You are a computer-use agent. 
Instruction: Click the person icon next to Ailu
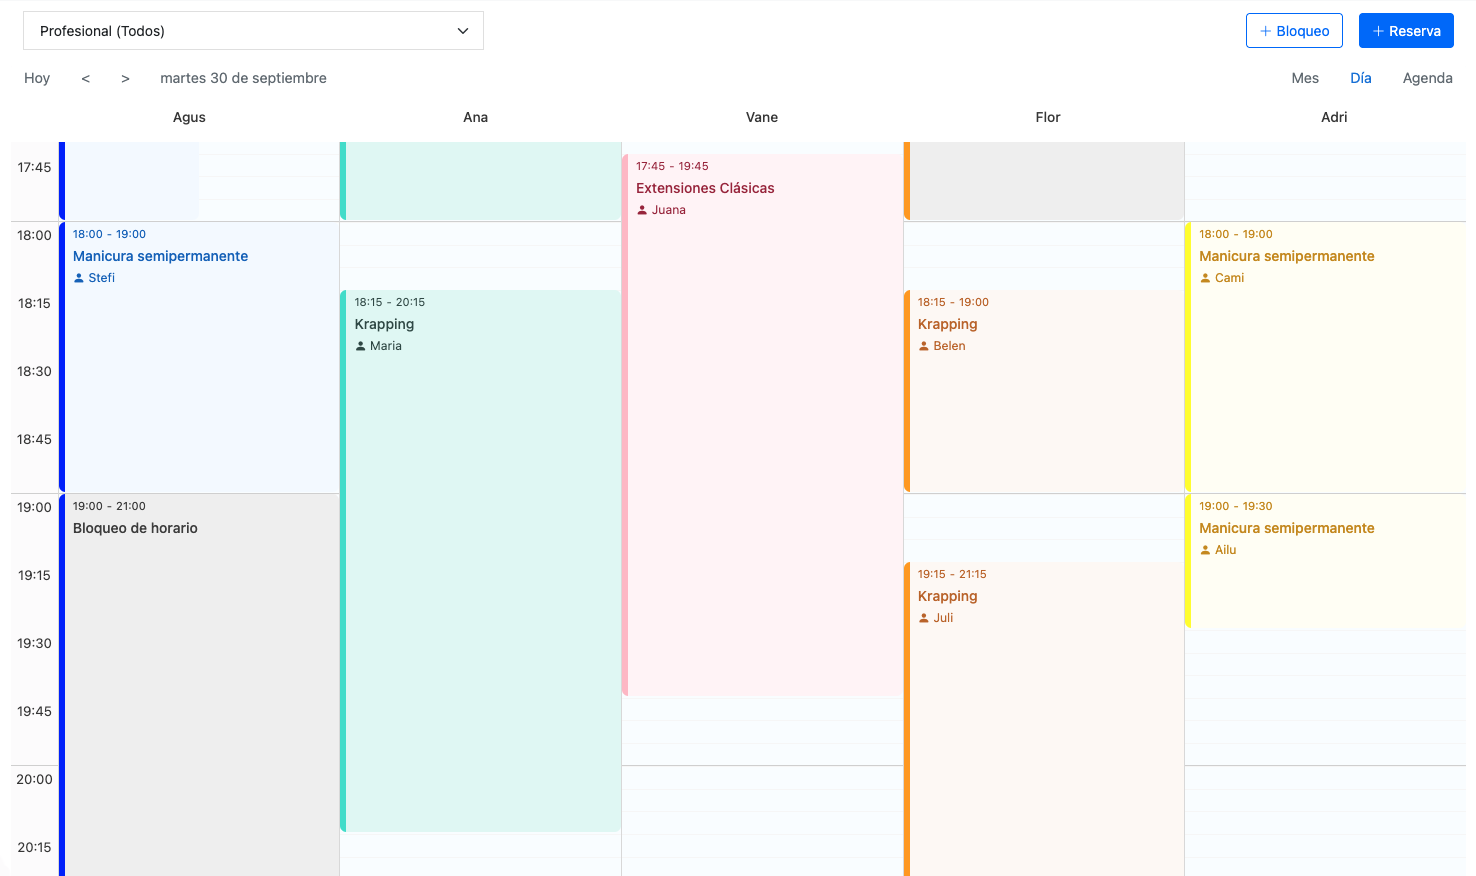(1205, 550)
